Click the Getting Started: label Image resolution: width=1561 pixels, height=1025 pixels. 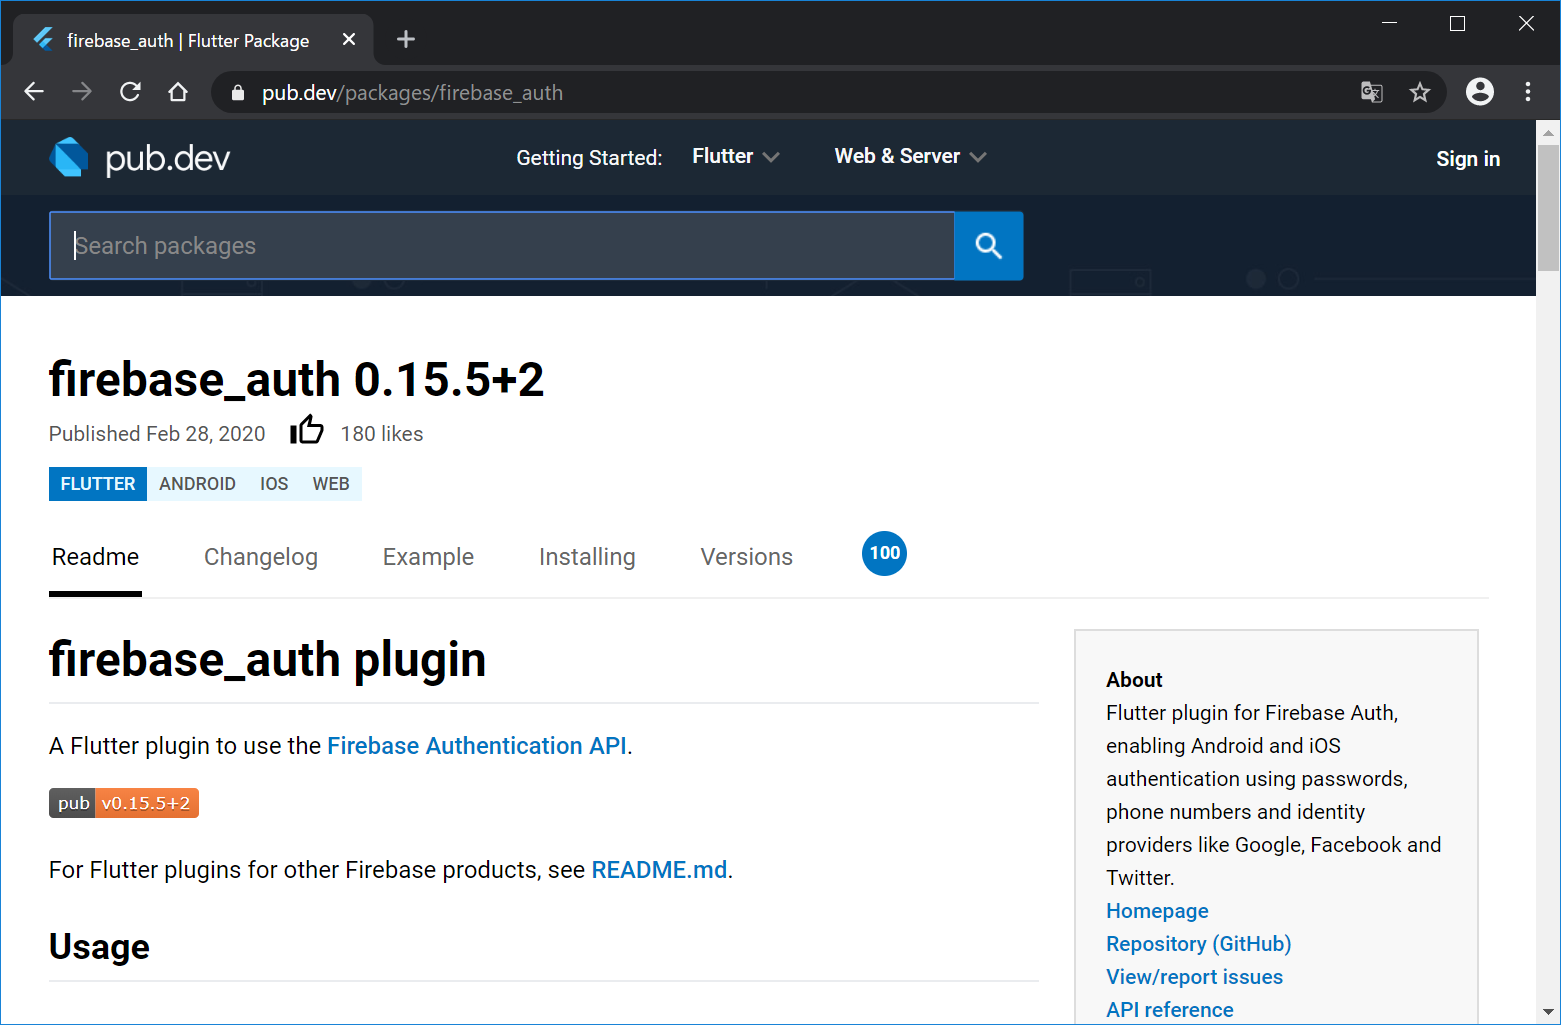pyautogui.click(x=589, y=158)
